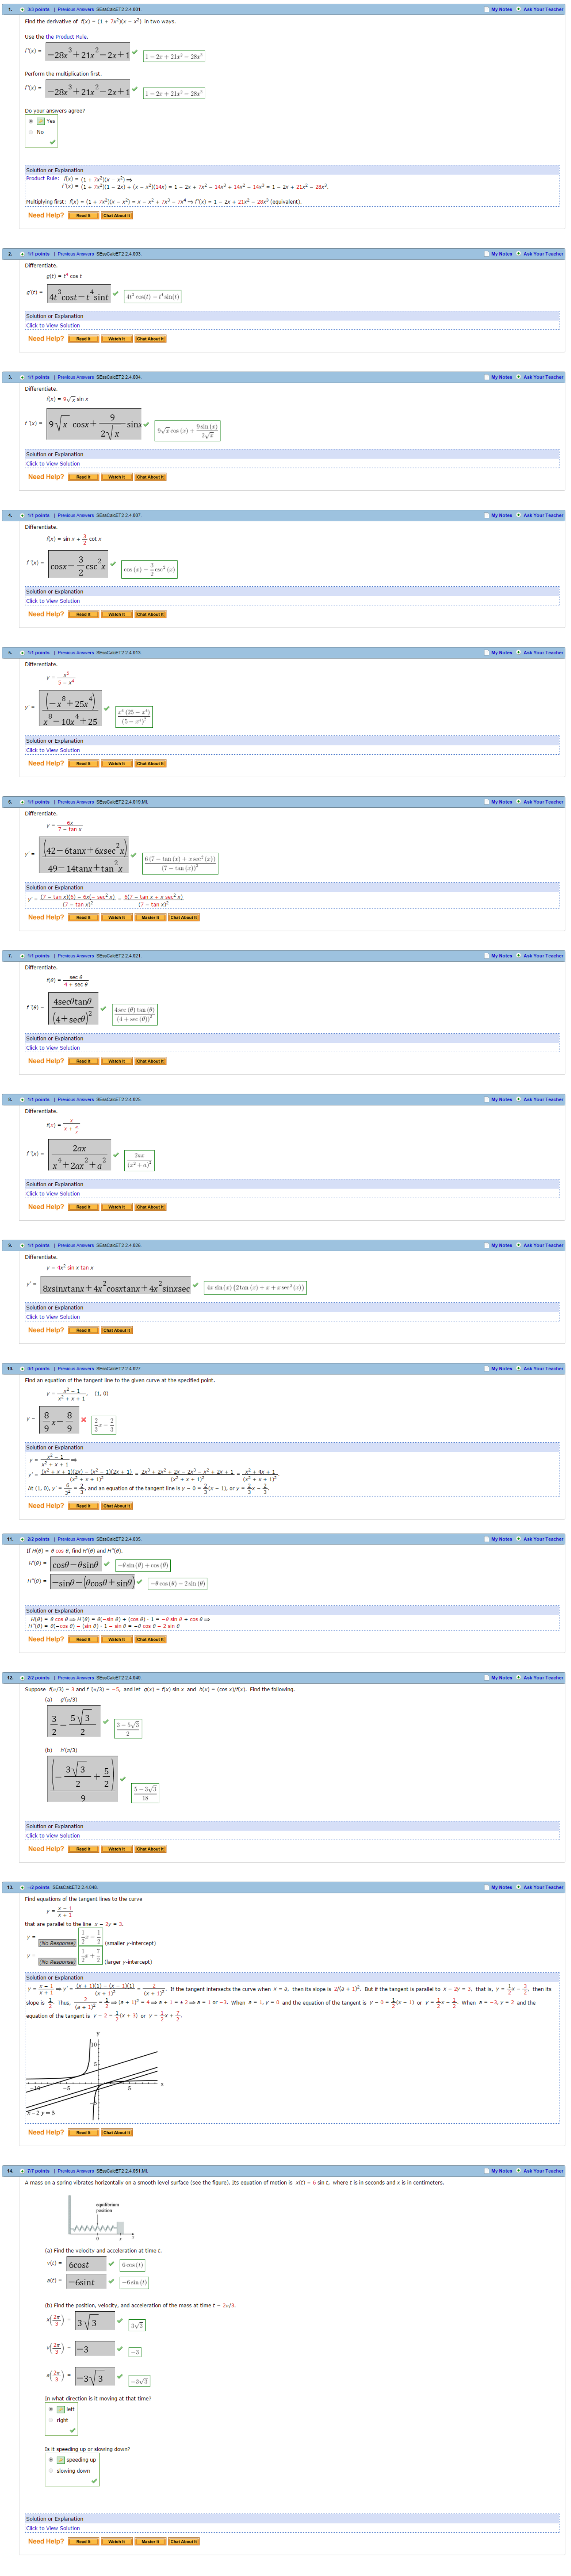This screenshot has width=571, height=2576.
Task: Click Ask Your Teacher icon on question 2
Action: click(x=519, y=254)
